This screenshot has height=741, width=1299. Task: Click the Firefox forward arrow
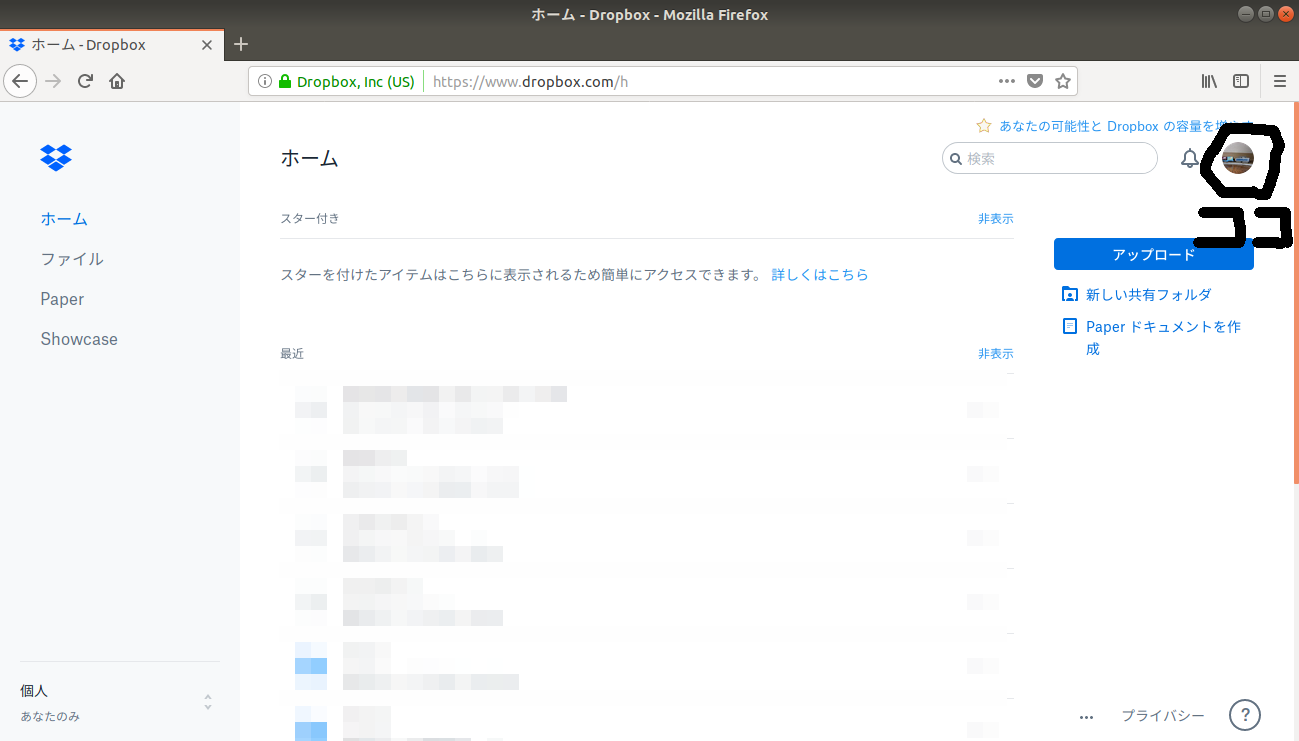click(x=53, y=81)
